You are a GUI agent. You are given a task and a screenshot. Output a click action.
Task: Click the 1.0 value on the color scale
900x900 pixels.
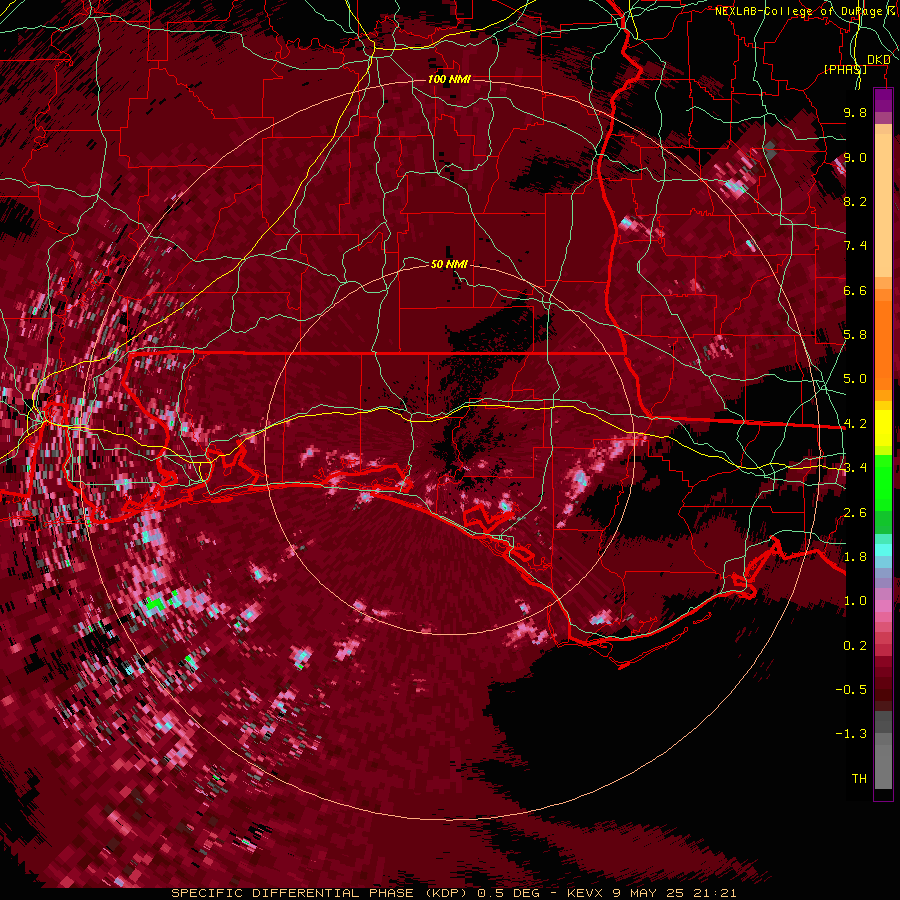coord(855,601)
